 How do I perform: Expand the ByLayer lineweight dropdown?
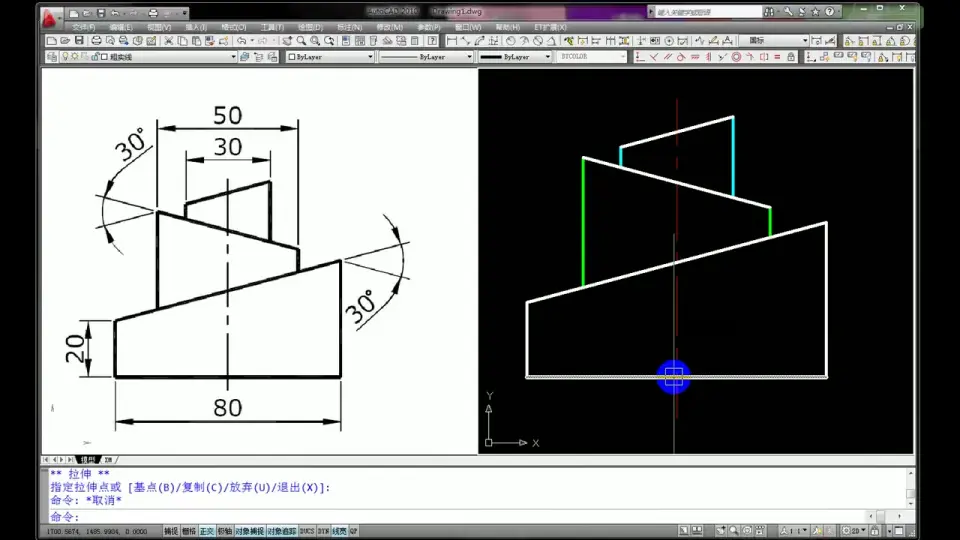[547, 57]
